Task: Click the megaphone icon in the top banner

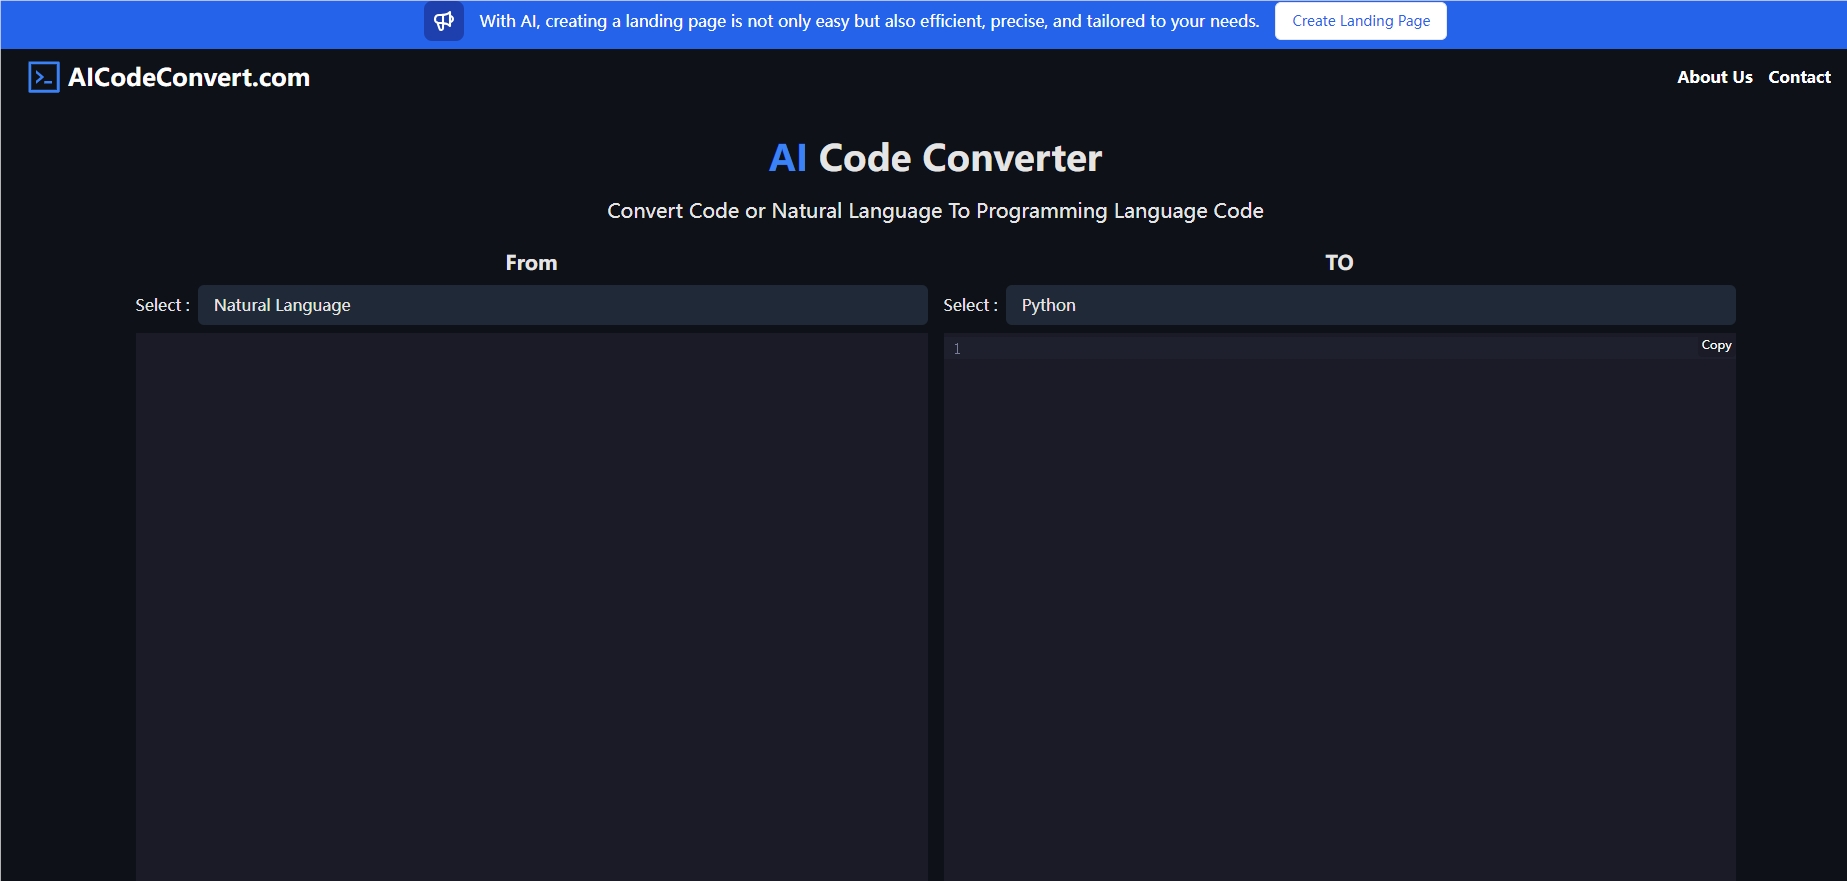Action: (443, 21)
